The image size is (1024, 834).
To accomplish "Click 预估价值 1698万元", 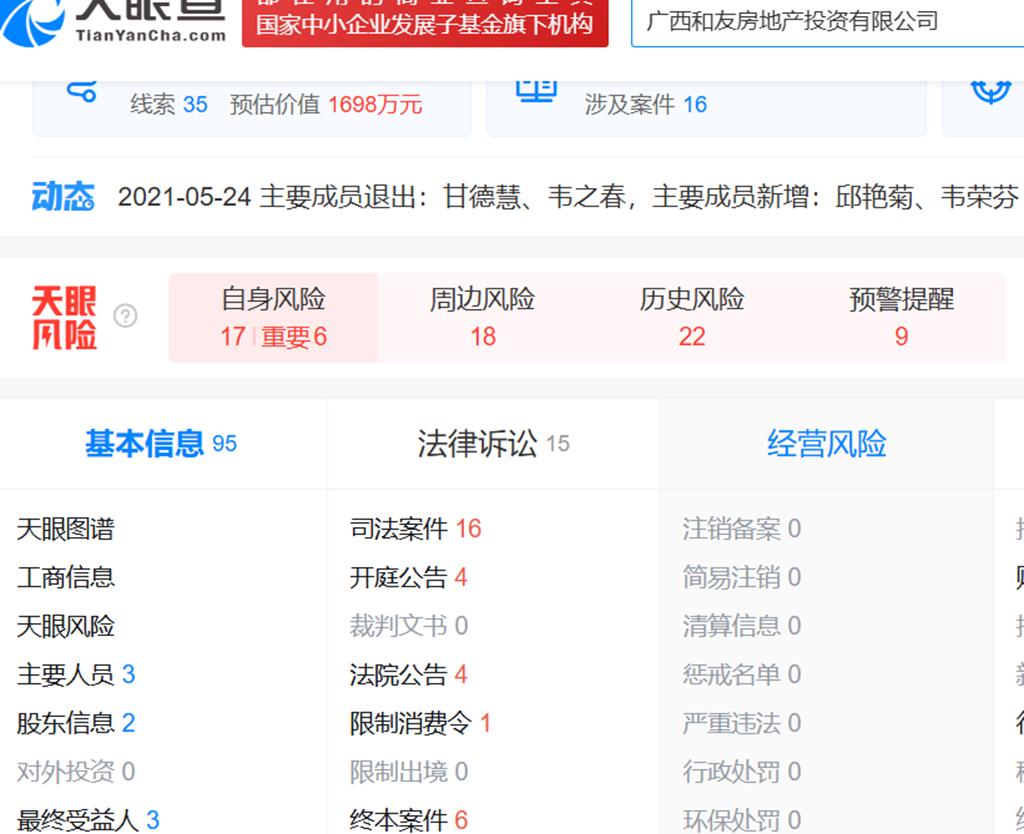I will point(326,104).
